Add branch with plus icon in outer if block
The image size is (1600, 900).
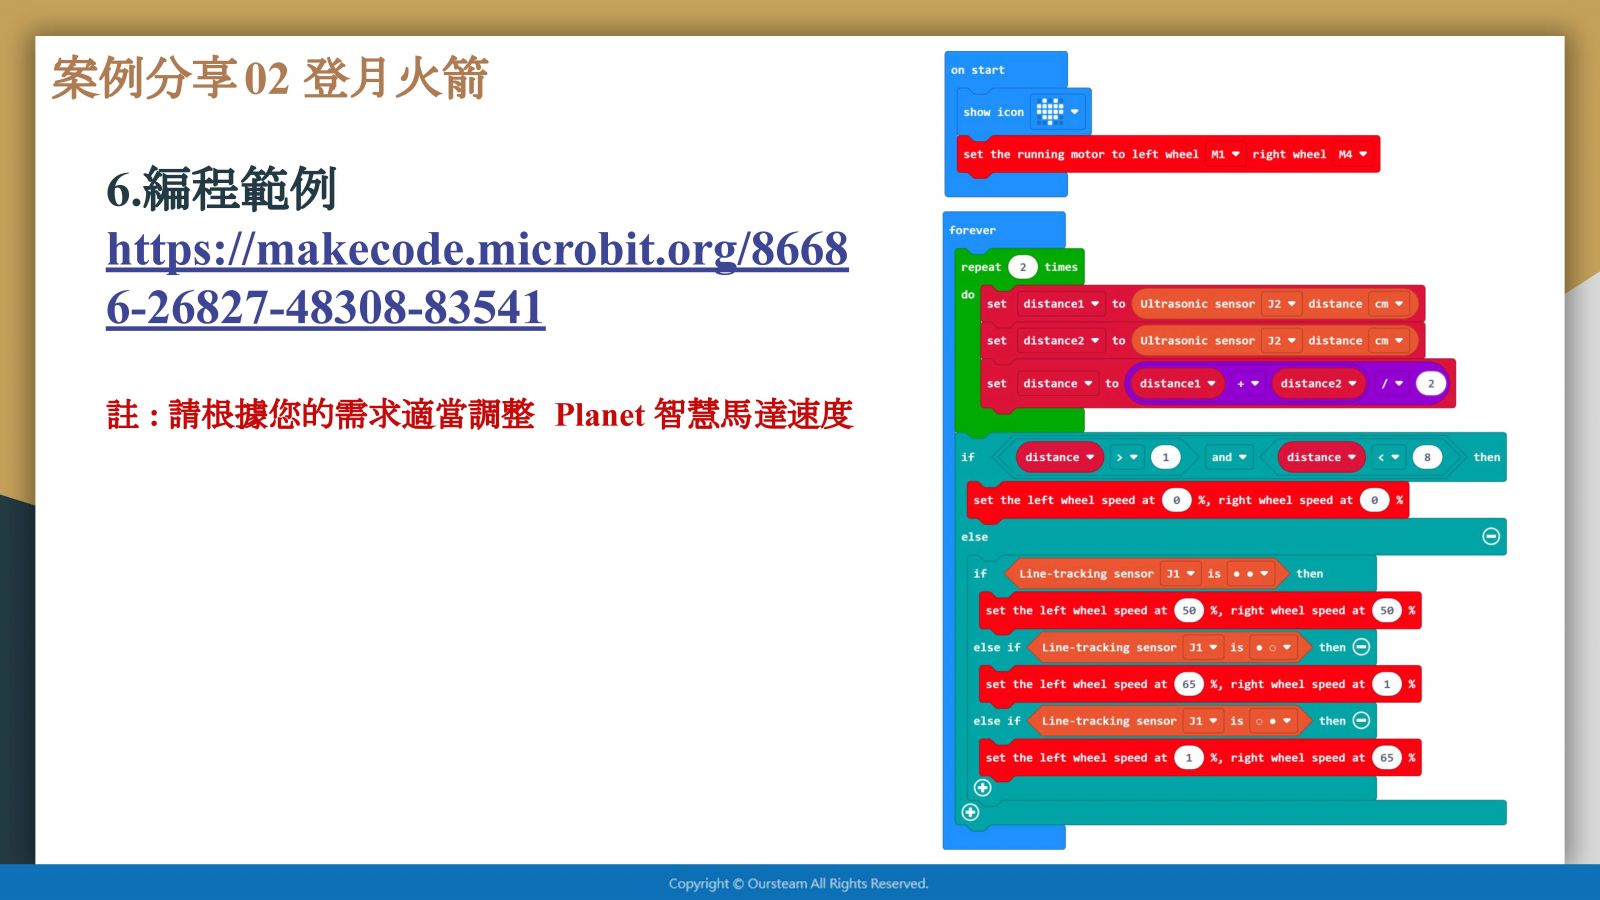click(970, 812)
